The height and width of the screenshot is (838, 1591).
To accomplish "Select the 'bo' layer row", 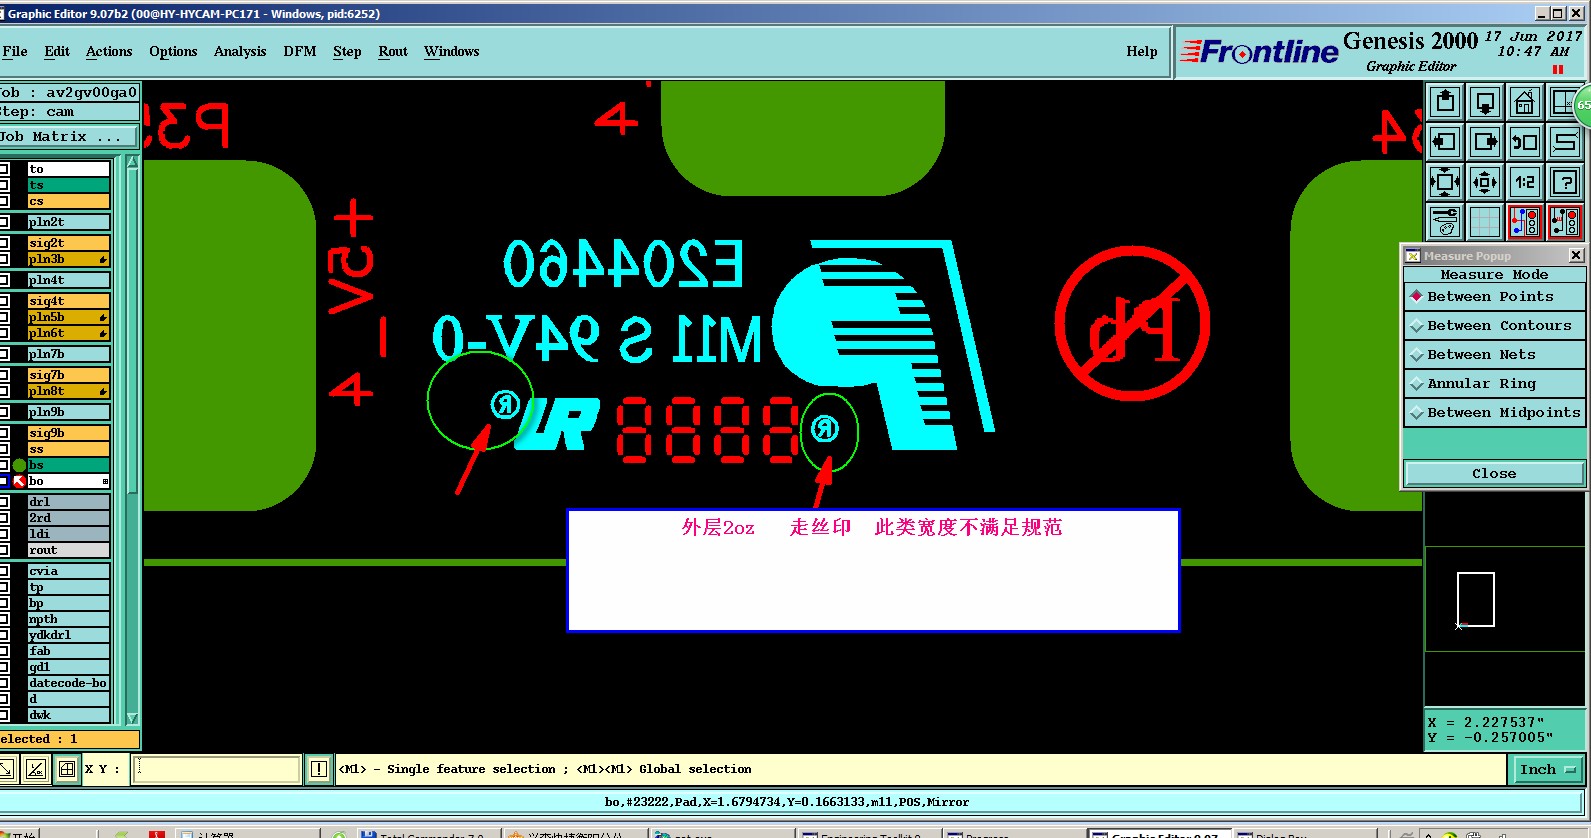I will pos(68,481).
